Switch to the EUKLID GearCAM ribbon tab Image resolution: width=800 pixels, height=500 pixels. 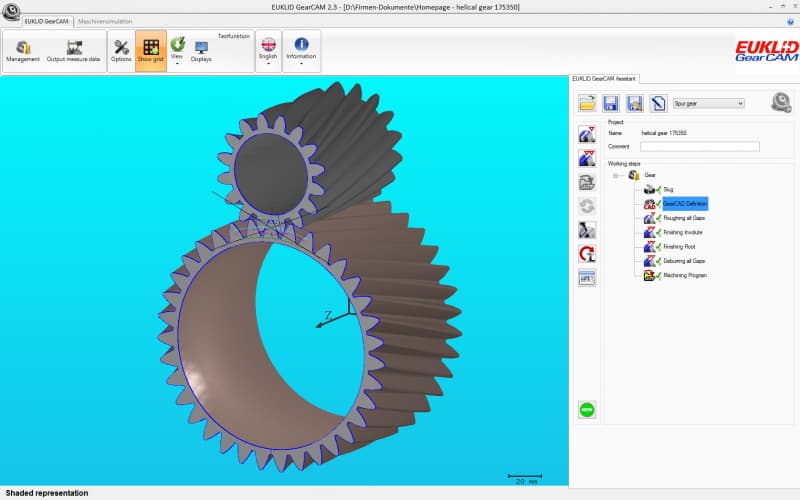(46, 21)
